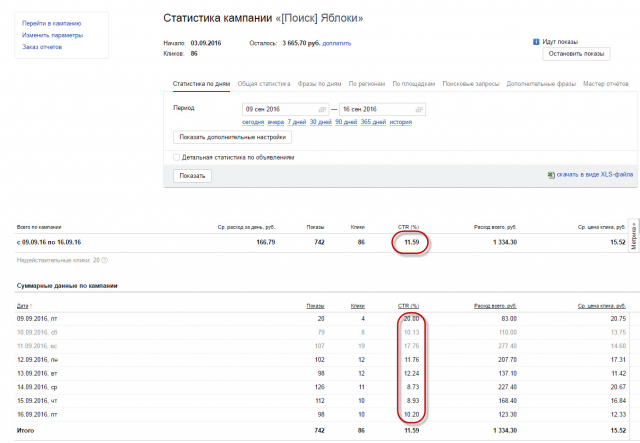Click CTR value 12.24 for 13.09.2016
The height and width of the screenshot is (443, 640).
pos(411,374)
